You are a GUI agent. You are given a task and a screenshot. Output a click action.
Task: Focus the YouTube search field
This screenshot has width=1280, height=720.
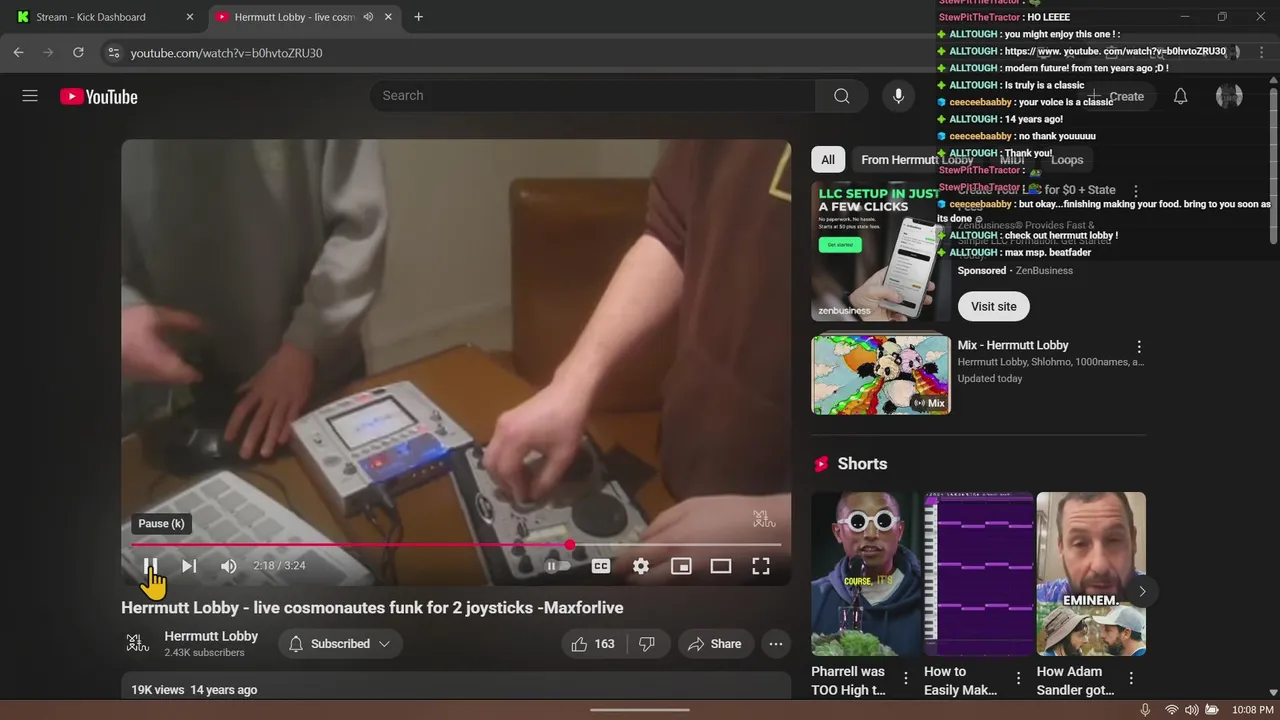(592, 96)
